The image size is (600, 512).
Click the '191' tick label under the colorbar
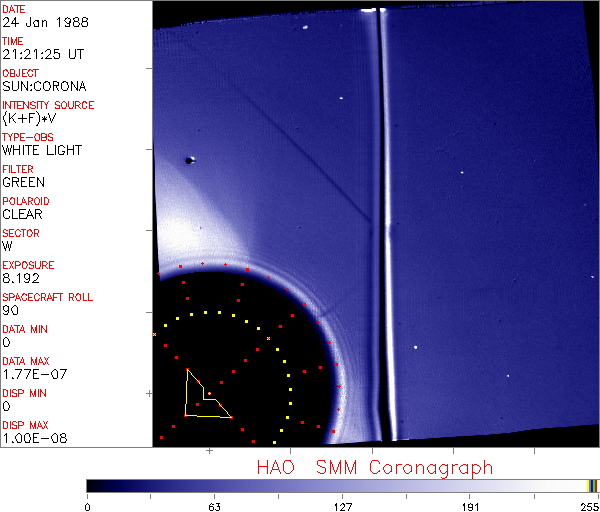470,505
